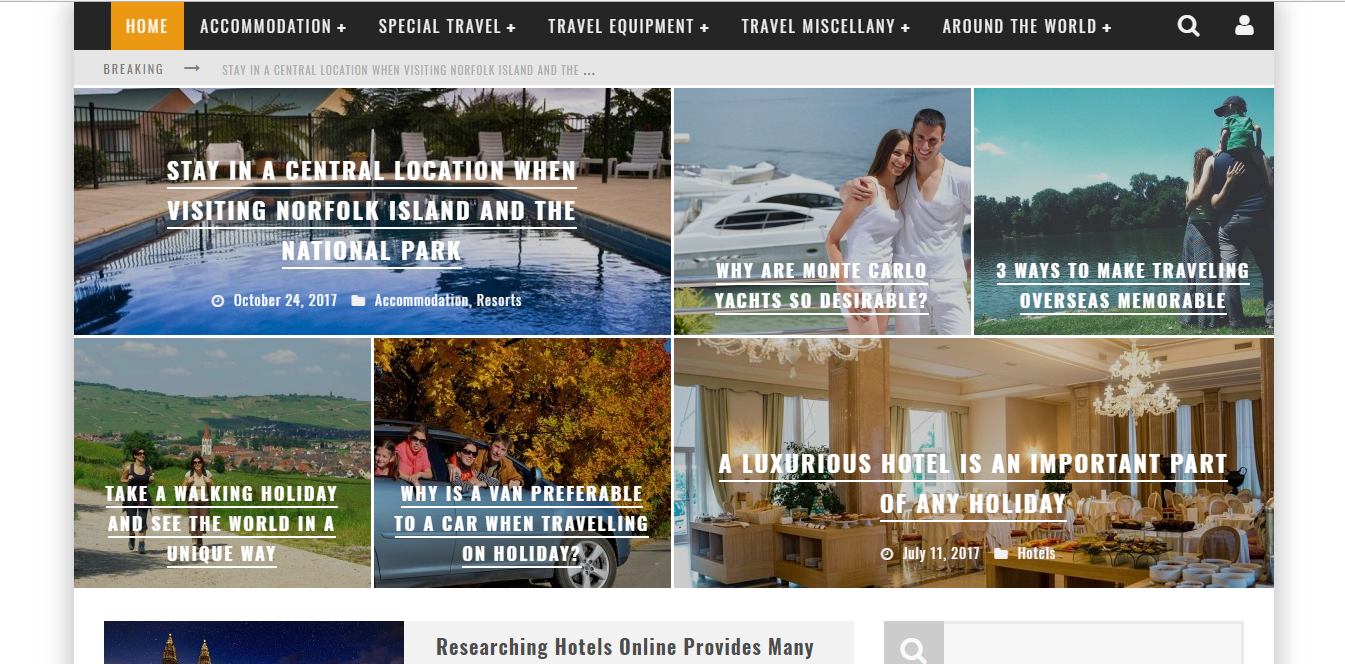The image size is (1345, 664).
Task: Expand the Accommodation + menu
Action: 273,26
